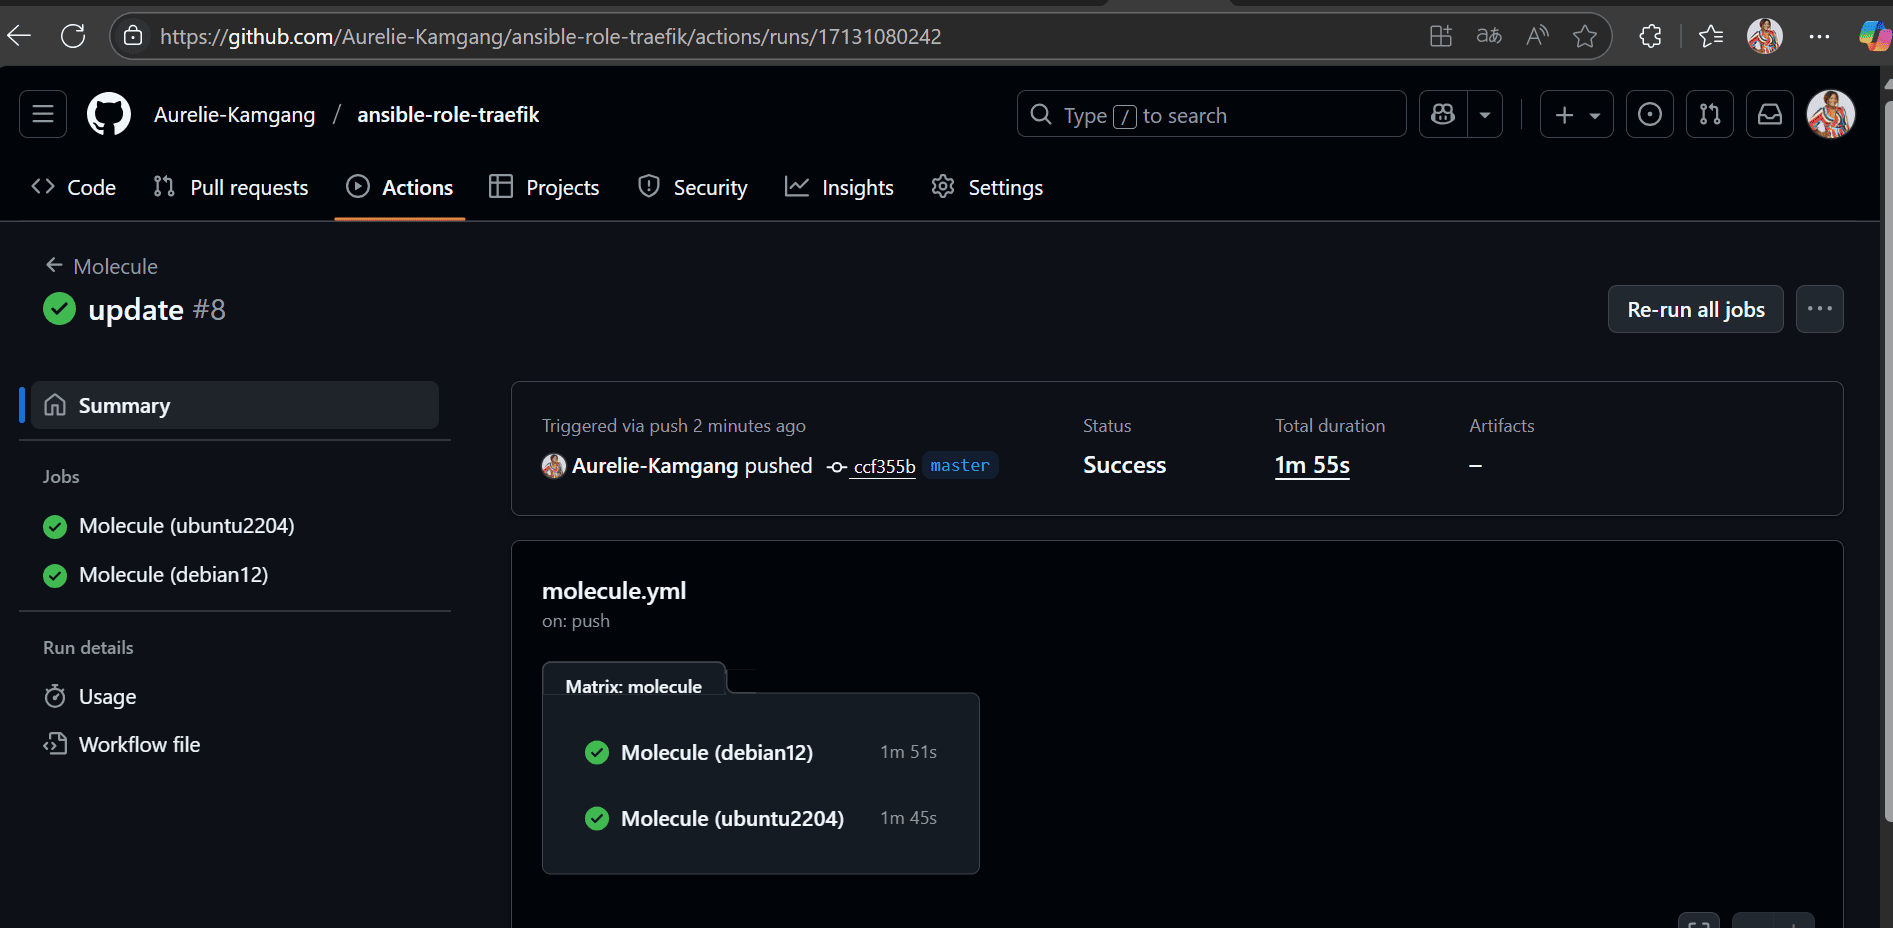The image size is (1893, 928).
Task: Select the Molecule (debian12) job
Action: (x=173, y=575)
